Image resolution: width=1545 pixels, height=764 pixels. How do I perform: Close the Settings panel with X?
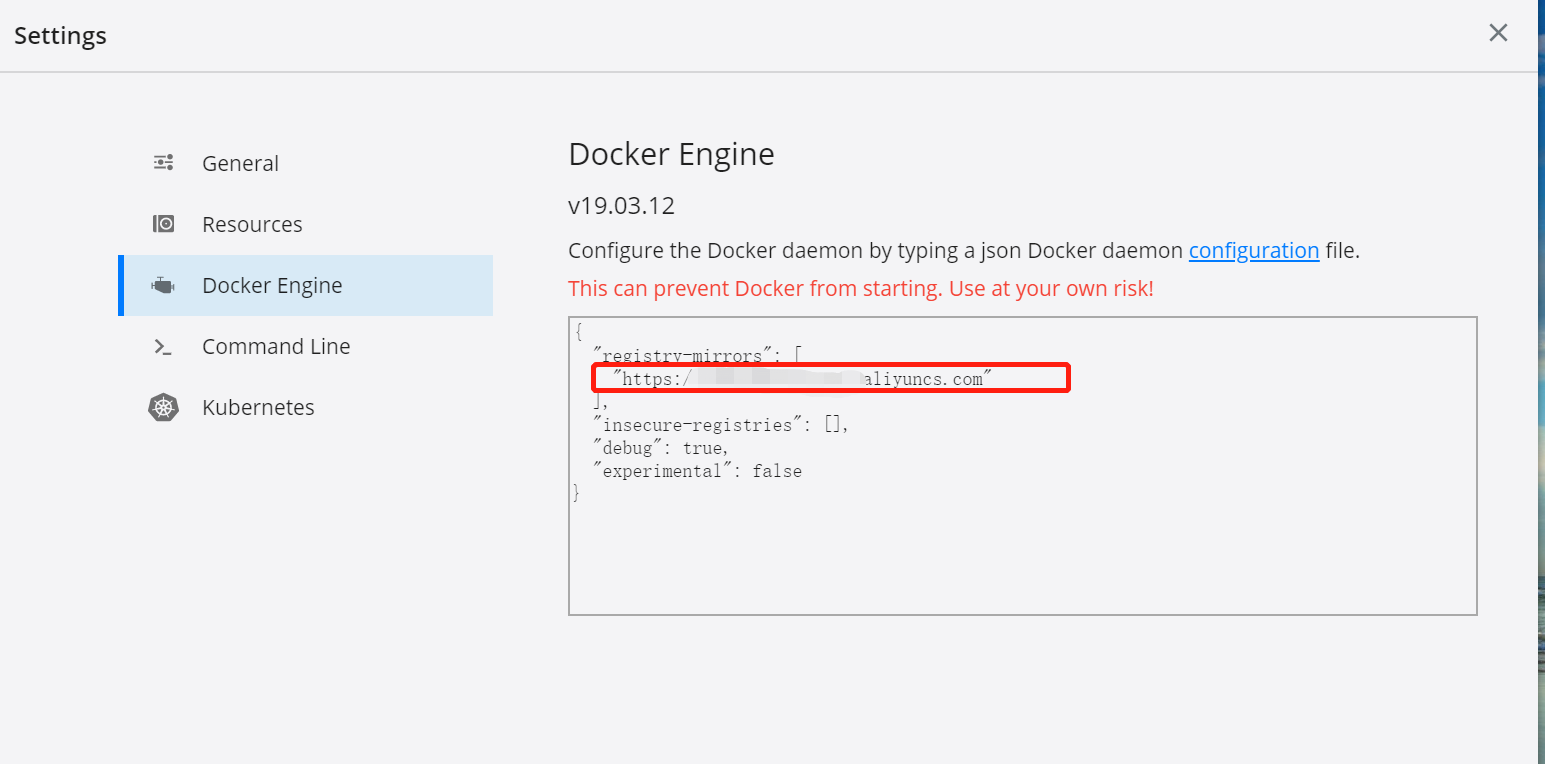pyautogui.click(x=1497, y=33)
